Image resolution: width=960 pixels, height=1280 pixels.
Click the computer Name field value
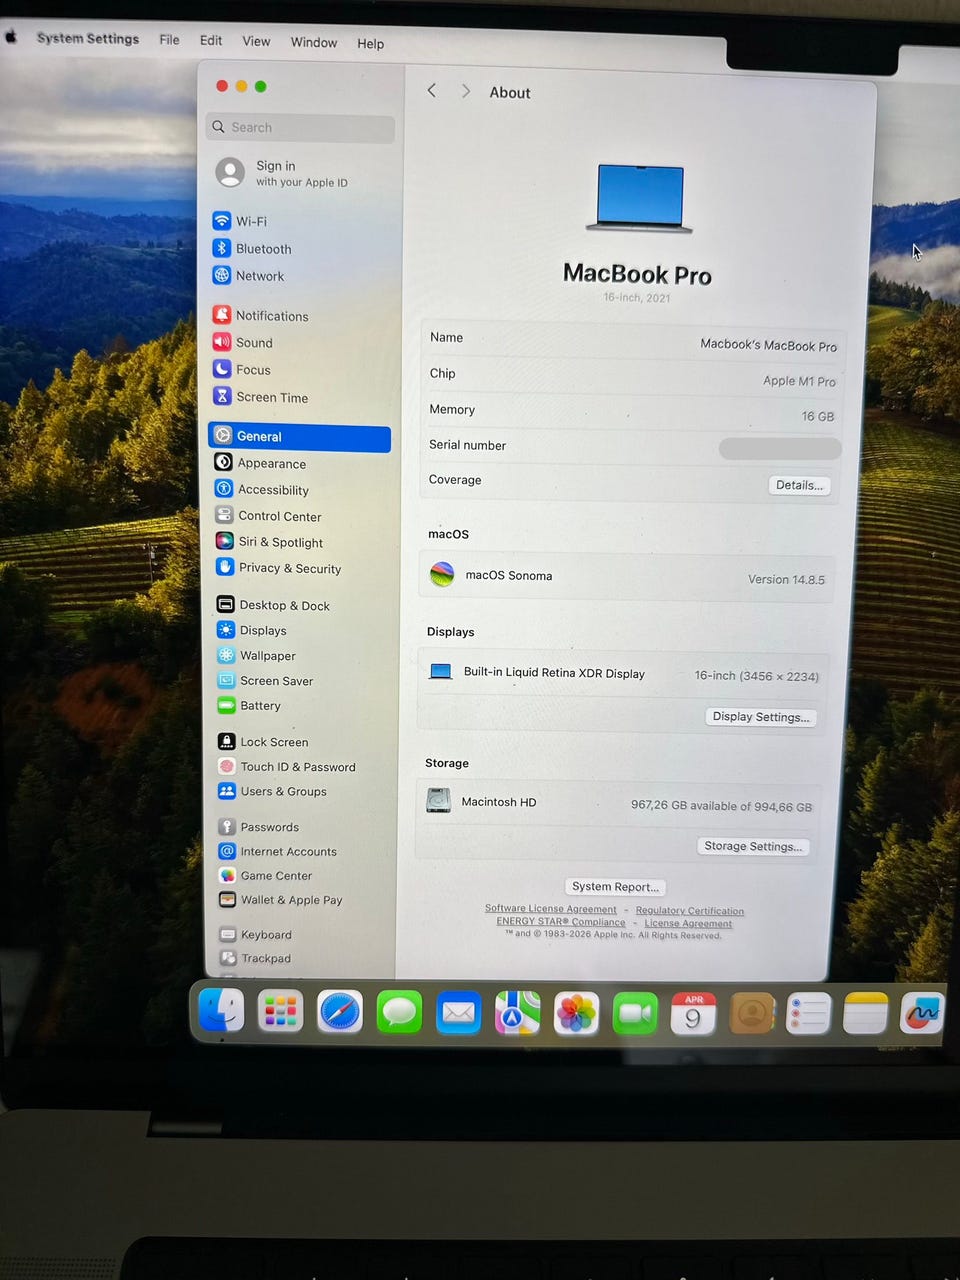pyautogui.click(x=768, y=345)
